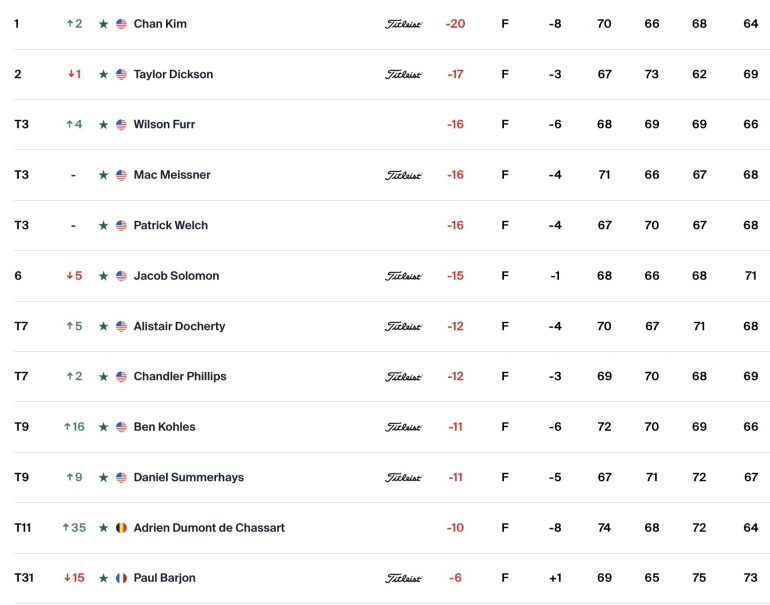Click the Titleist logo in Jacob Solomon's row
This screenshot has height=605, width=770.
coord(403,276)
